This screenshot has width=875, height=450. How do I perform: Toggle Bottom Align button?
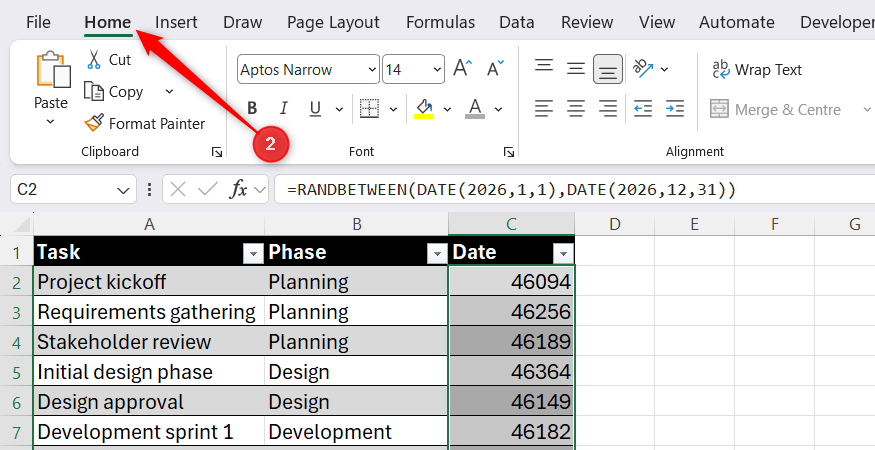point(608,69)
